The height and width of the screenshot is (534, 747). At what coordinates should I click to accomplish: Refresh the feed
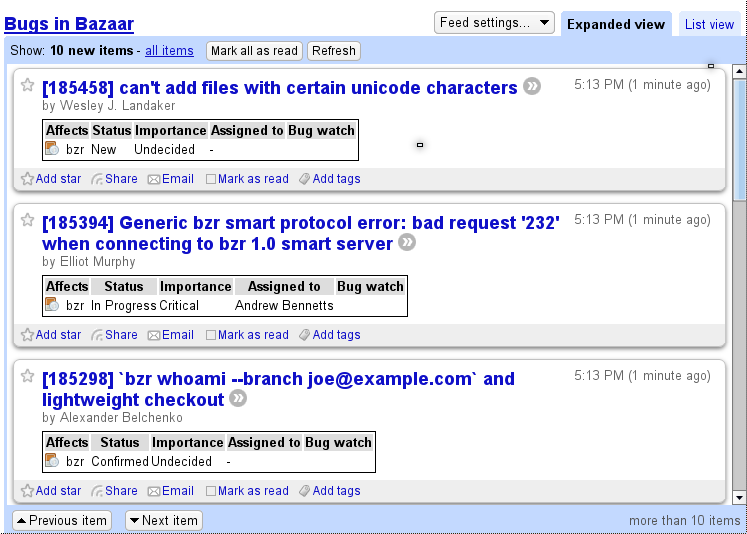[x=334, y=51]
